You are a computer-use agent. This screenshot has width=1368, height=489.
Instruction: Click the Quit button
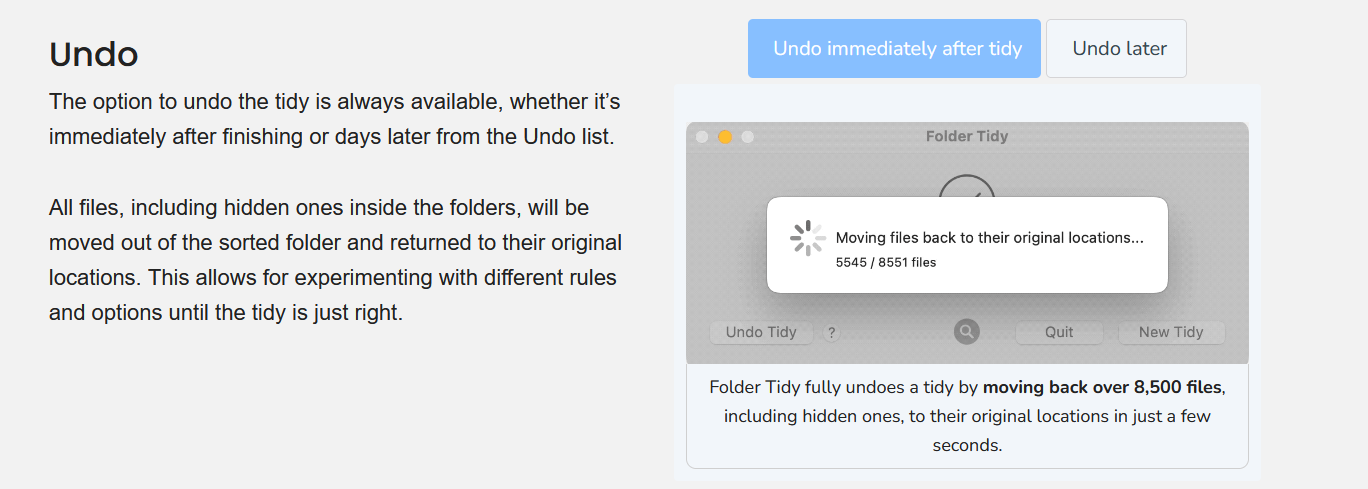(1059, 332)
